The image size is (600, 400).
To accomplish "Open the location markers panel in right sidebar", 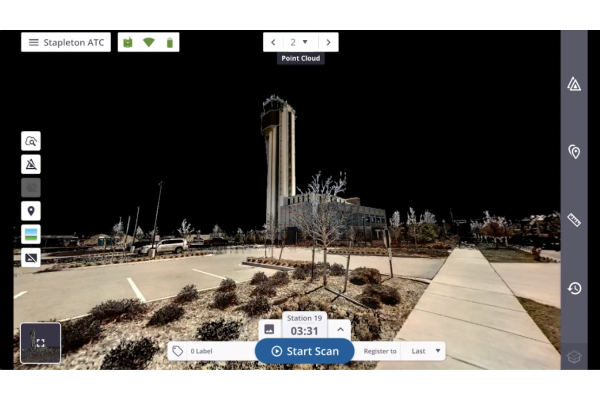I will click(x=574, y=152).
